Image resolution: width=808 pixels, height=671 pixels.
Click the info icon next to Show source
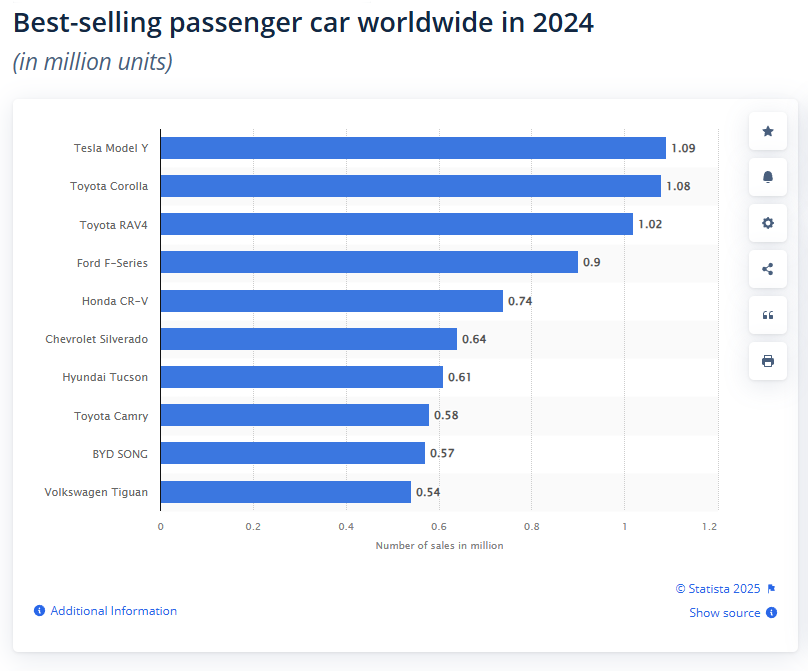pyautogui.click(x=771, y=612)
